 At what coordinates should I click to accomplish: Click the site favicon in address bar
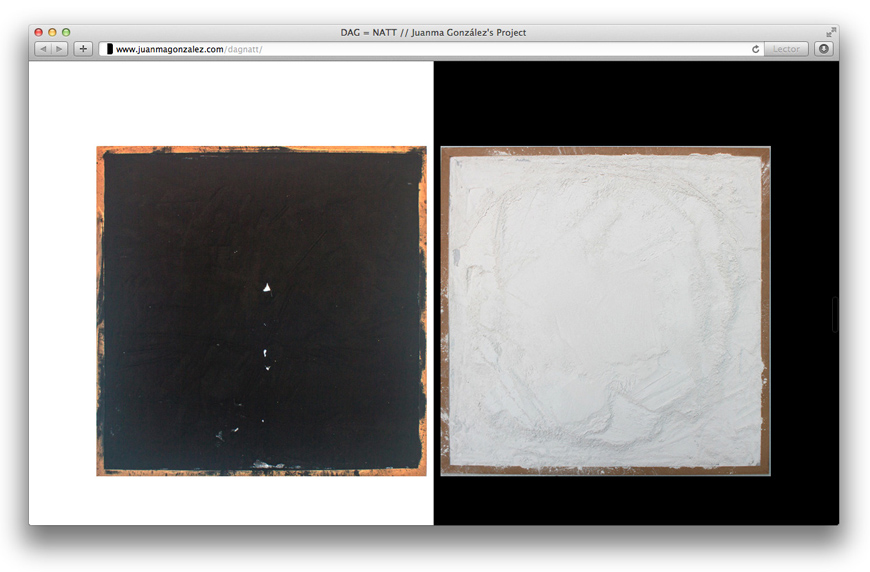coord(110,49)
